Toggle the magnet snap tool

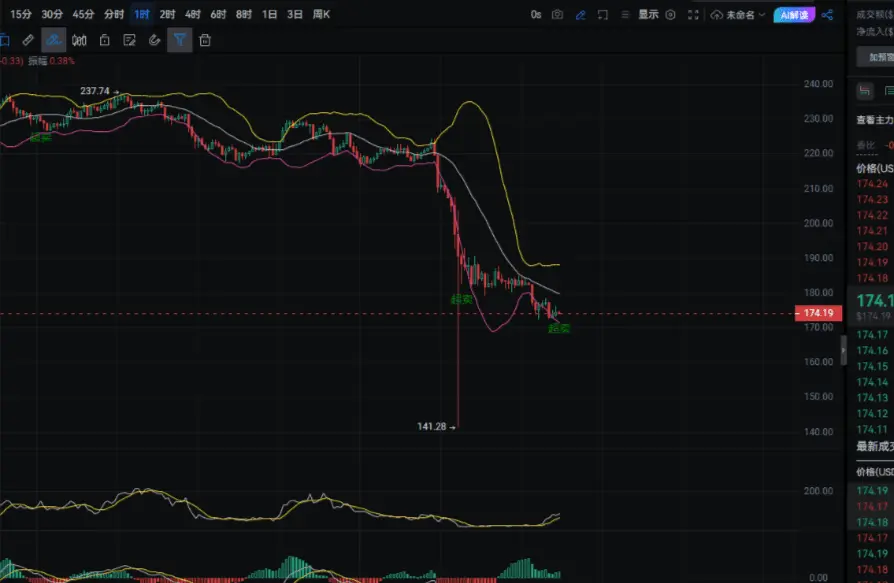click(155, 40)
